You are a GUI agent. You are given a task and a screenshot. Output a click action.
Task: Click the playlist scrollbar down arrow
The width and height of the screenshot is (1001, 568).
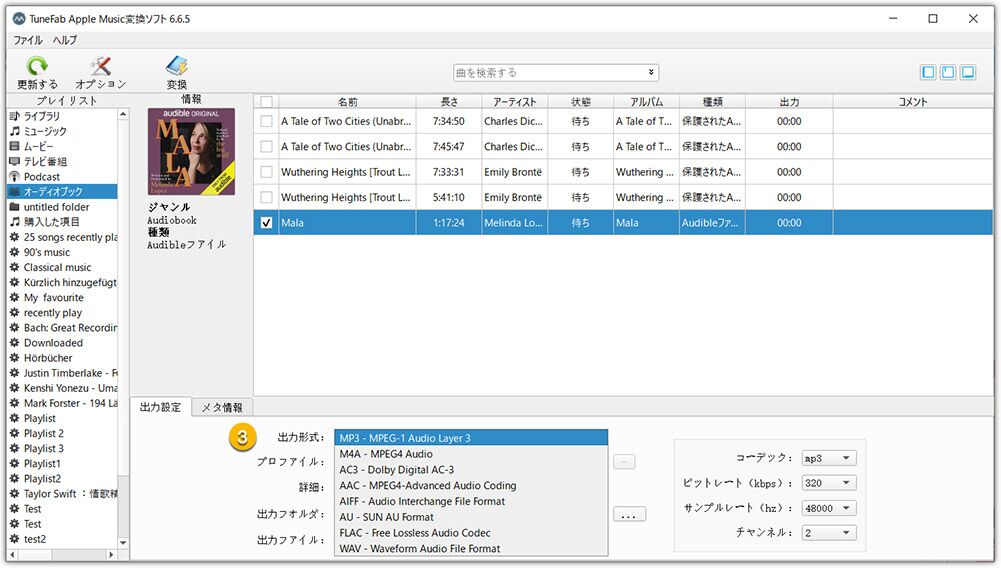(x=123, y=542)
